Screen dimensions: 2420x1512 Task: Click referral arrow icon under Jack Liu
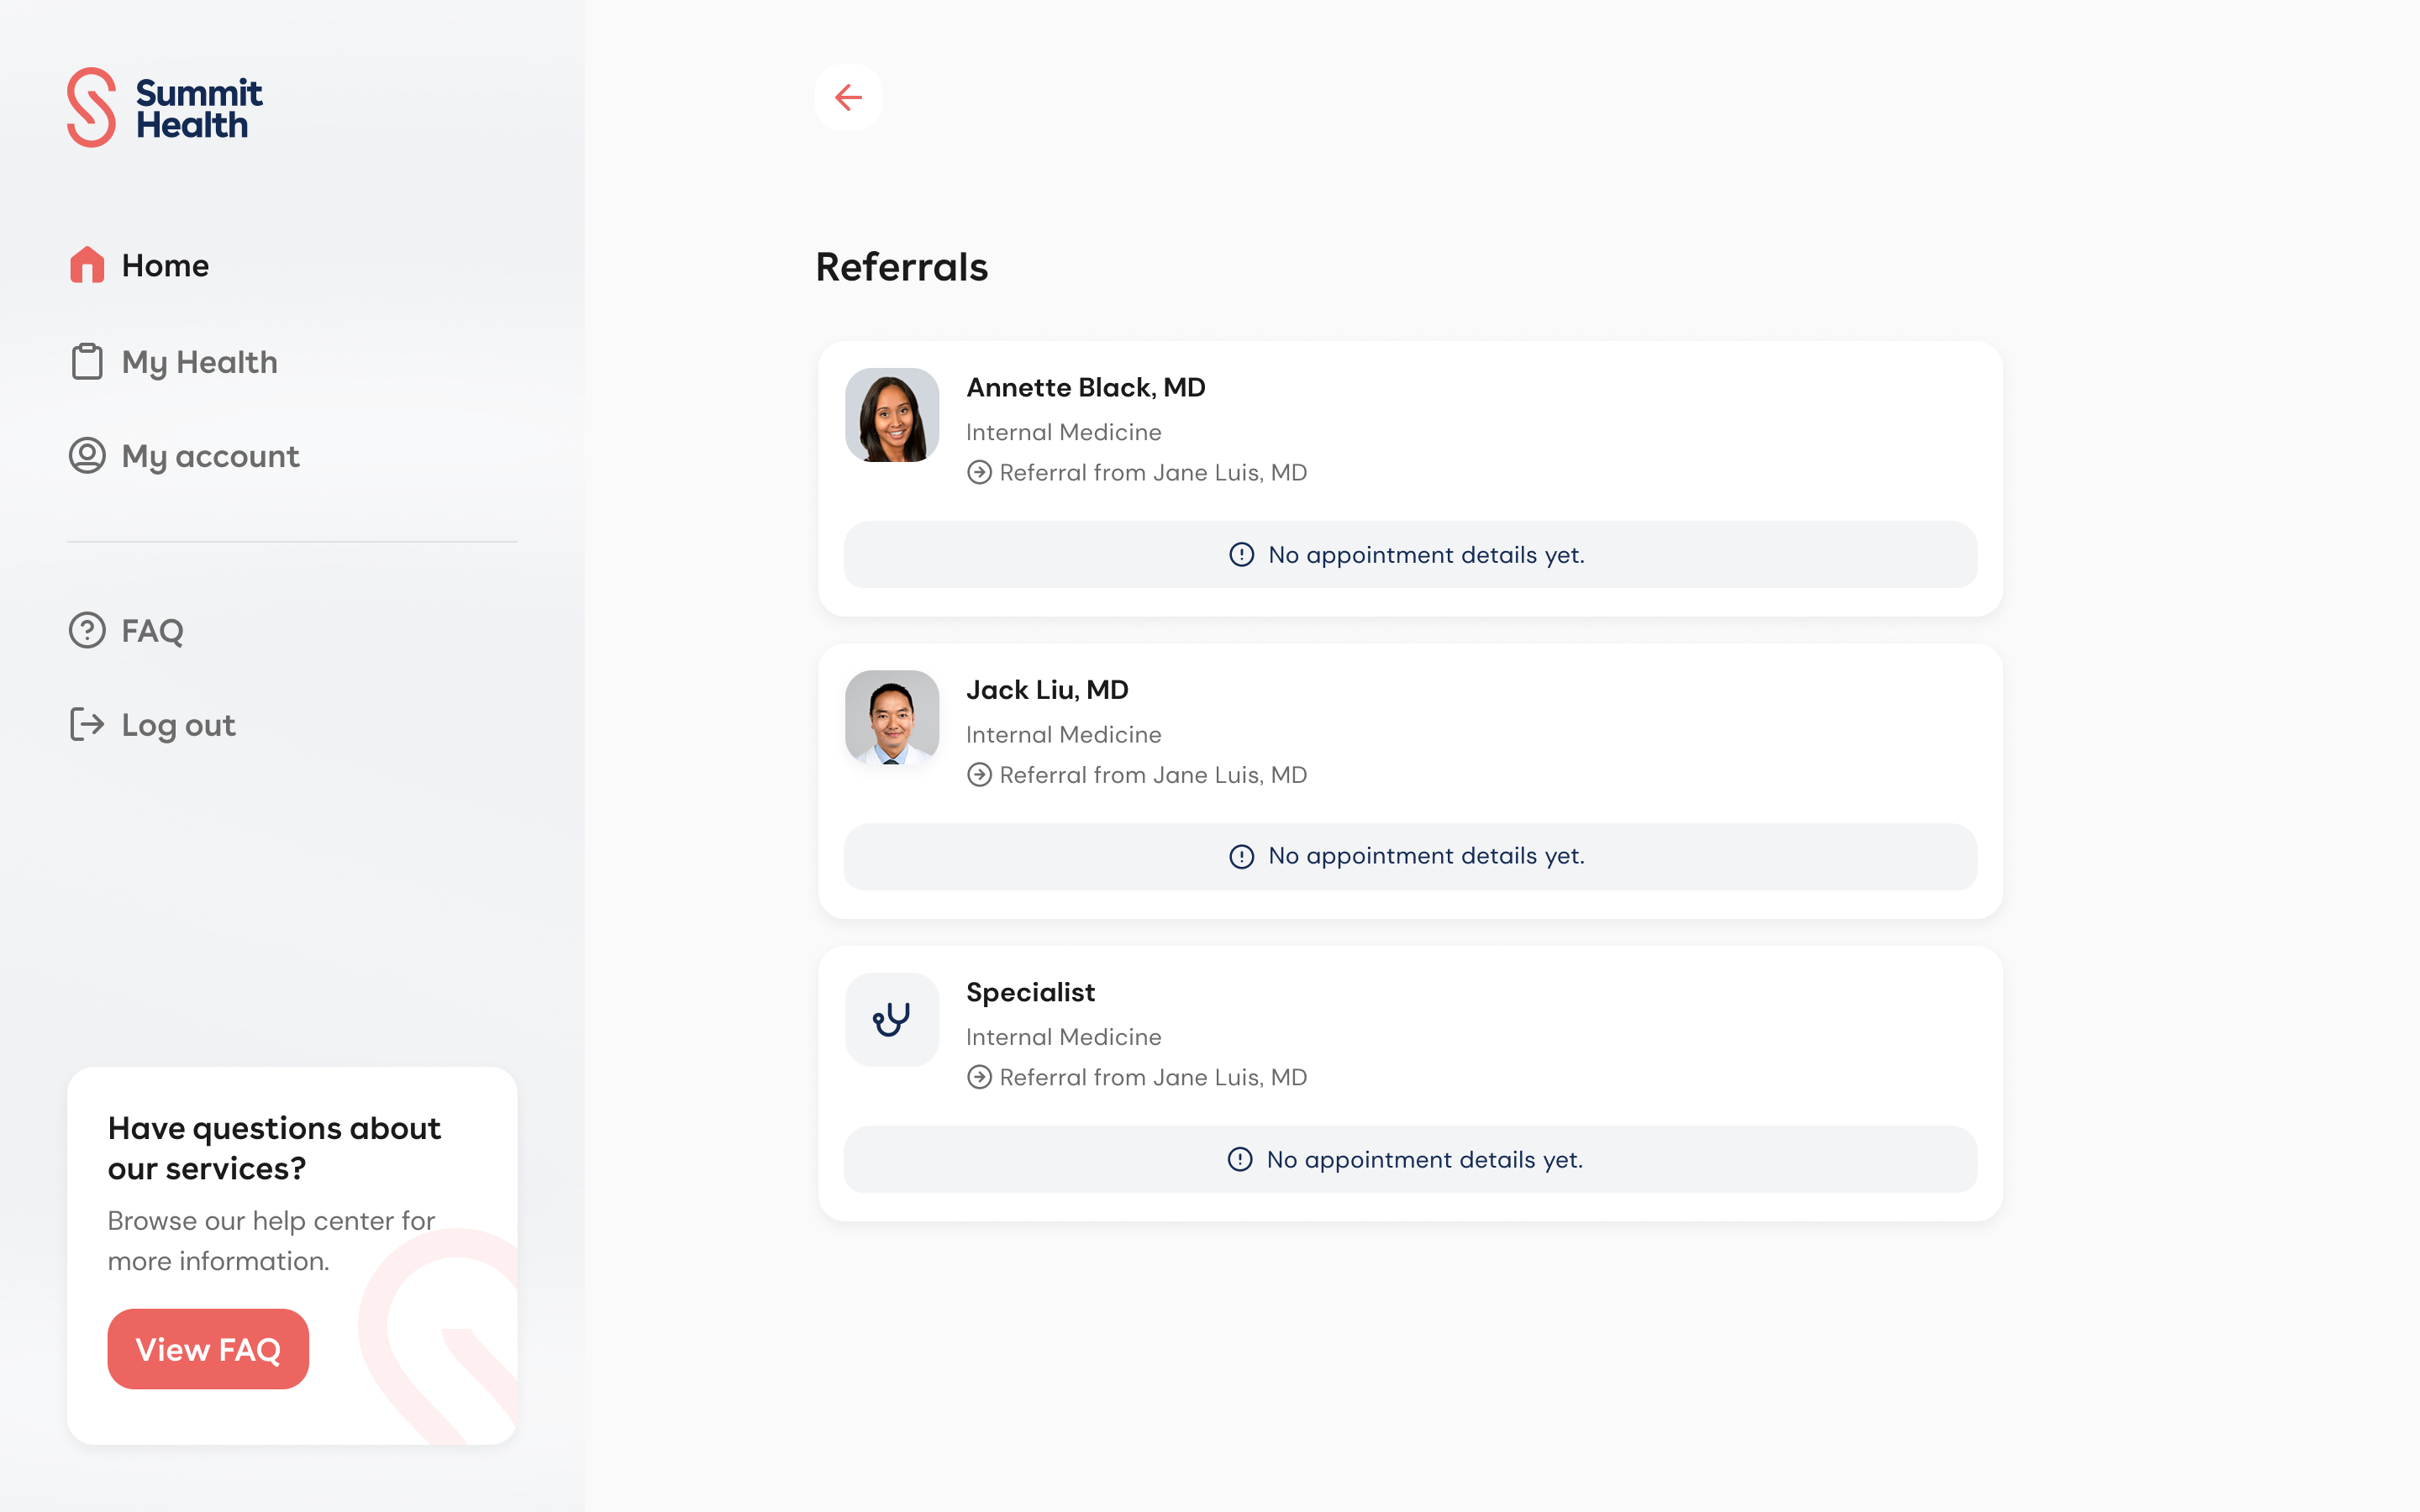[979, 775]
